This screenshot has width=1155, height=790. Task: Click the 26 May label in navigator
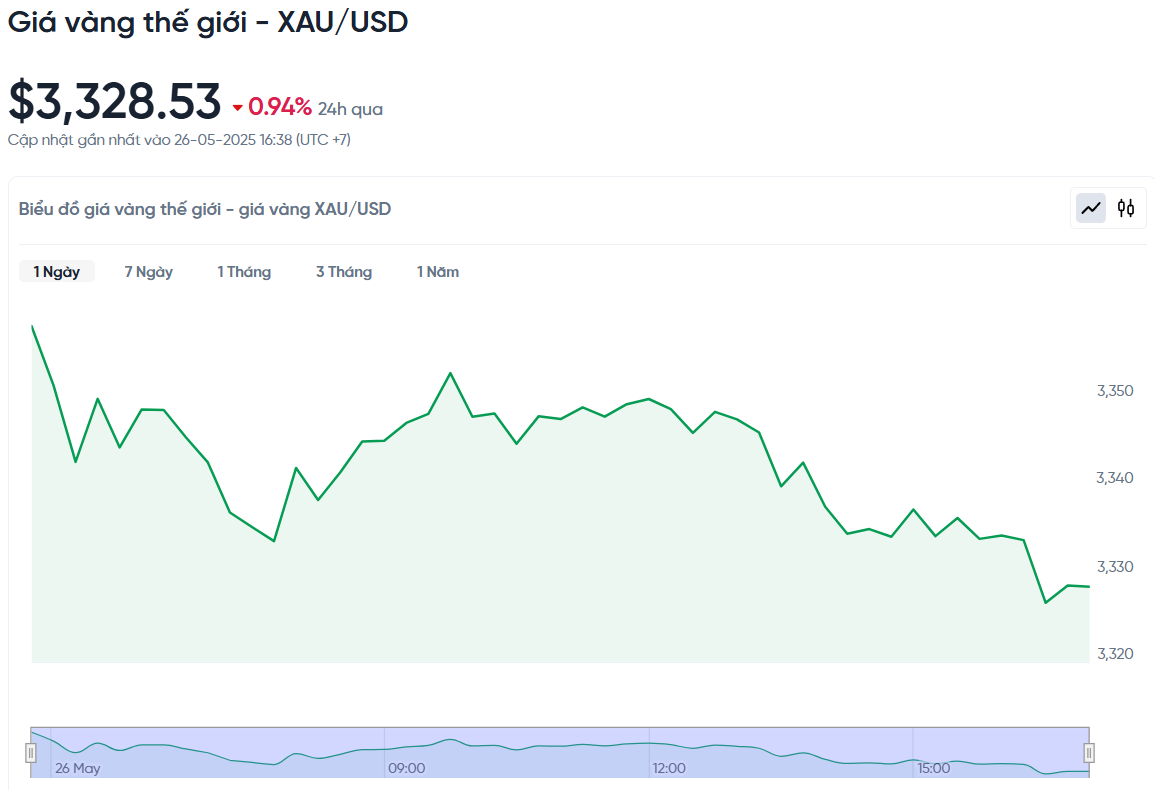coord(77,768)
